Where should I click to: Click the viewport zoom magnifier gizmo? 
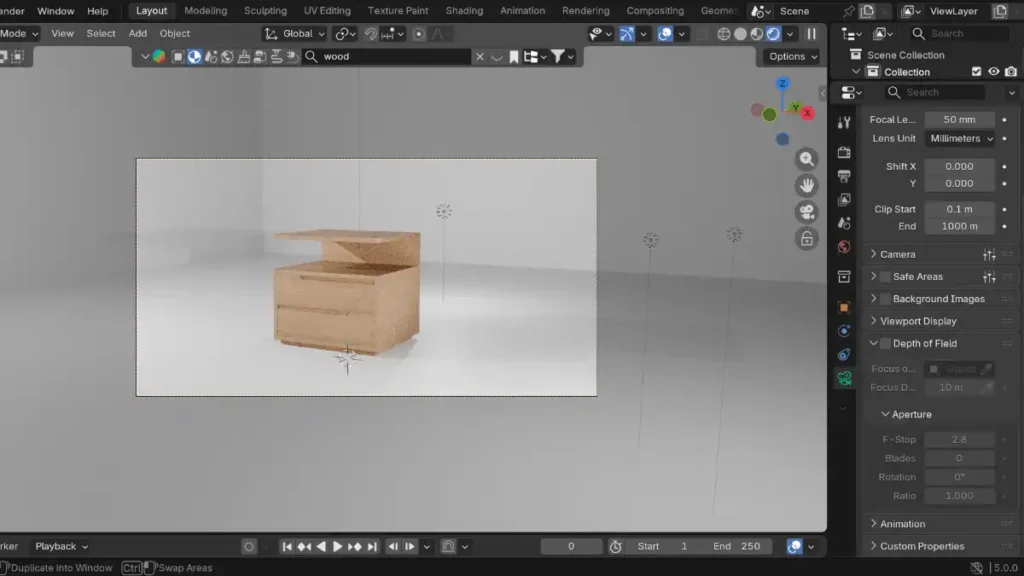[x=807, y=159]
